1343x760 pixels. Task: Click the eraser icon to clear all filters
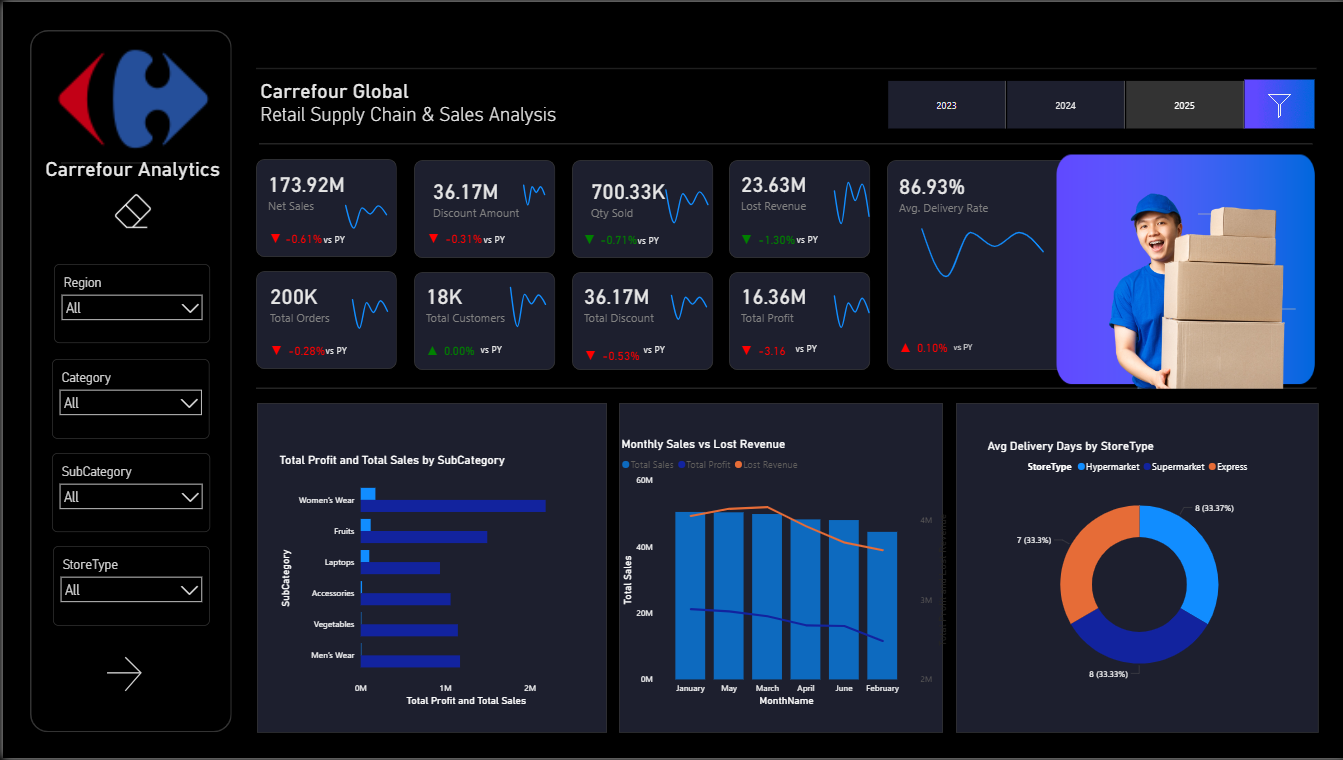click(132, 211)
